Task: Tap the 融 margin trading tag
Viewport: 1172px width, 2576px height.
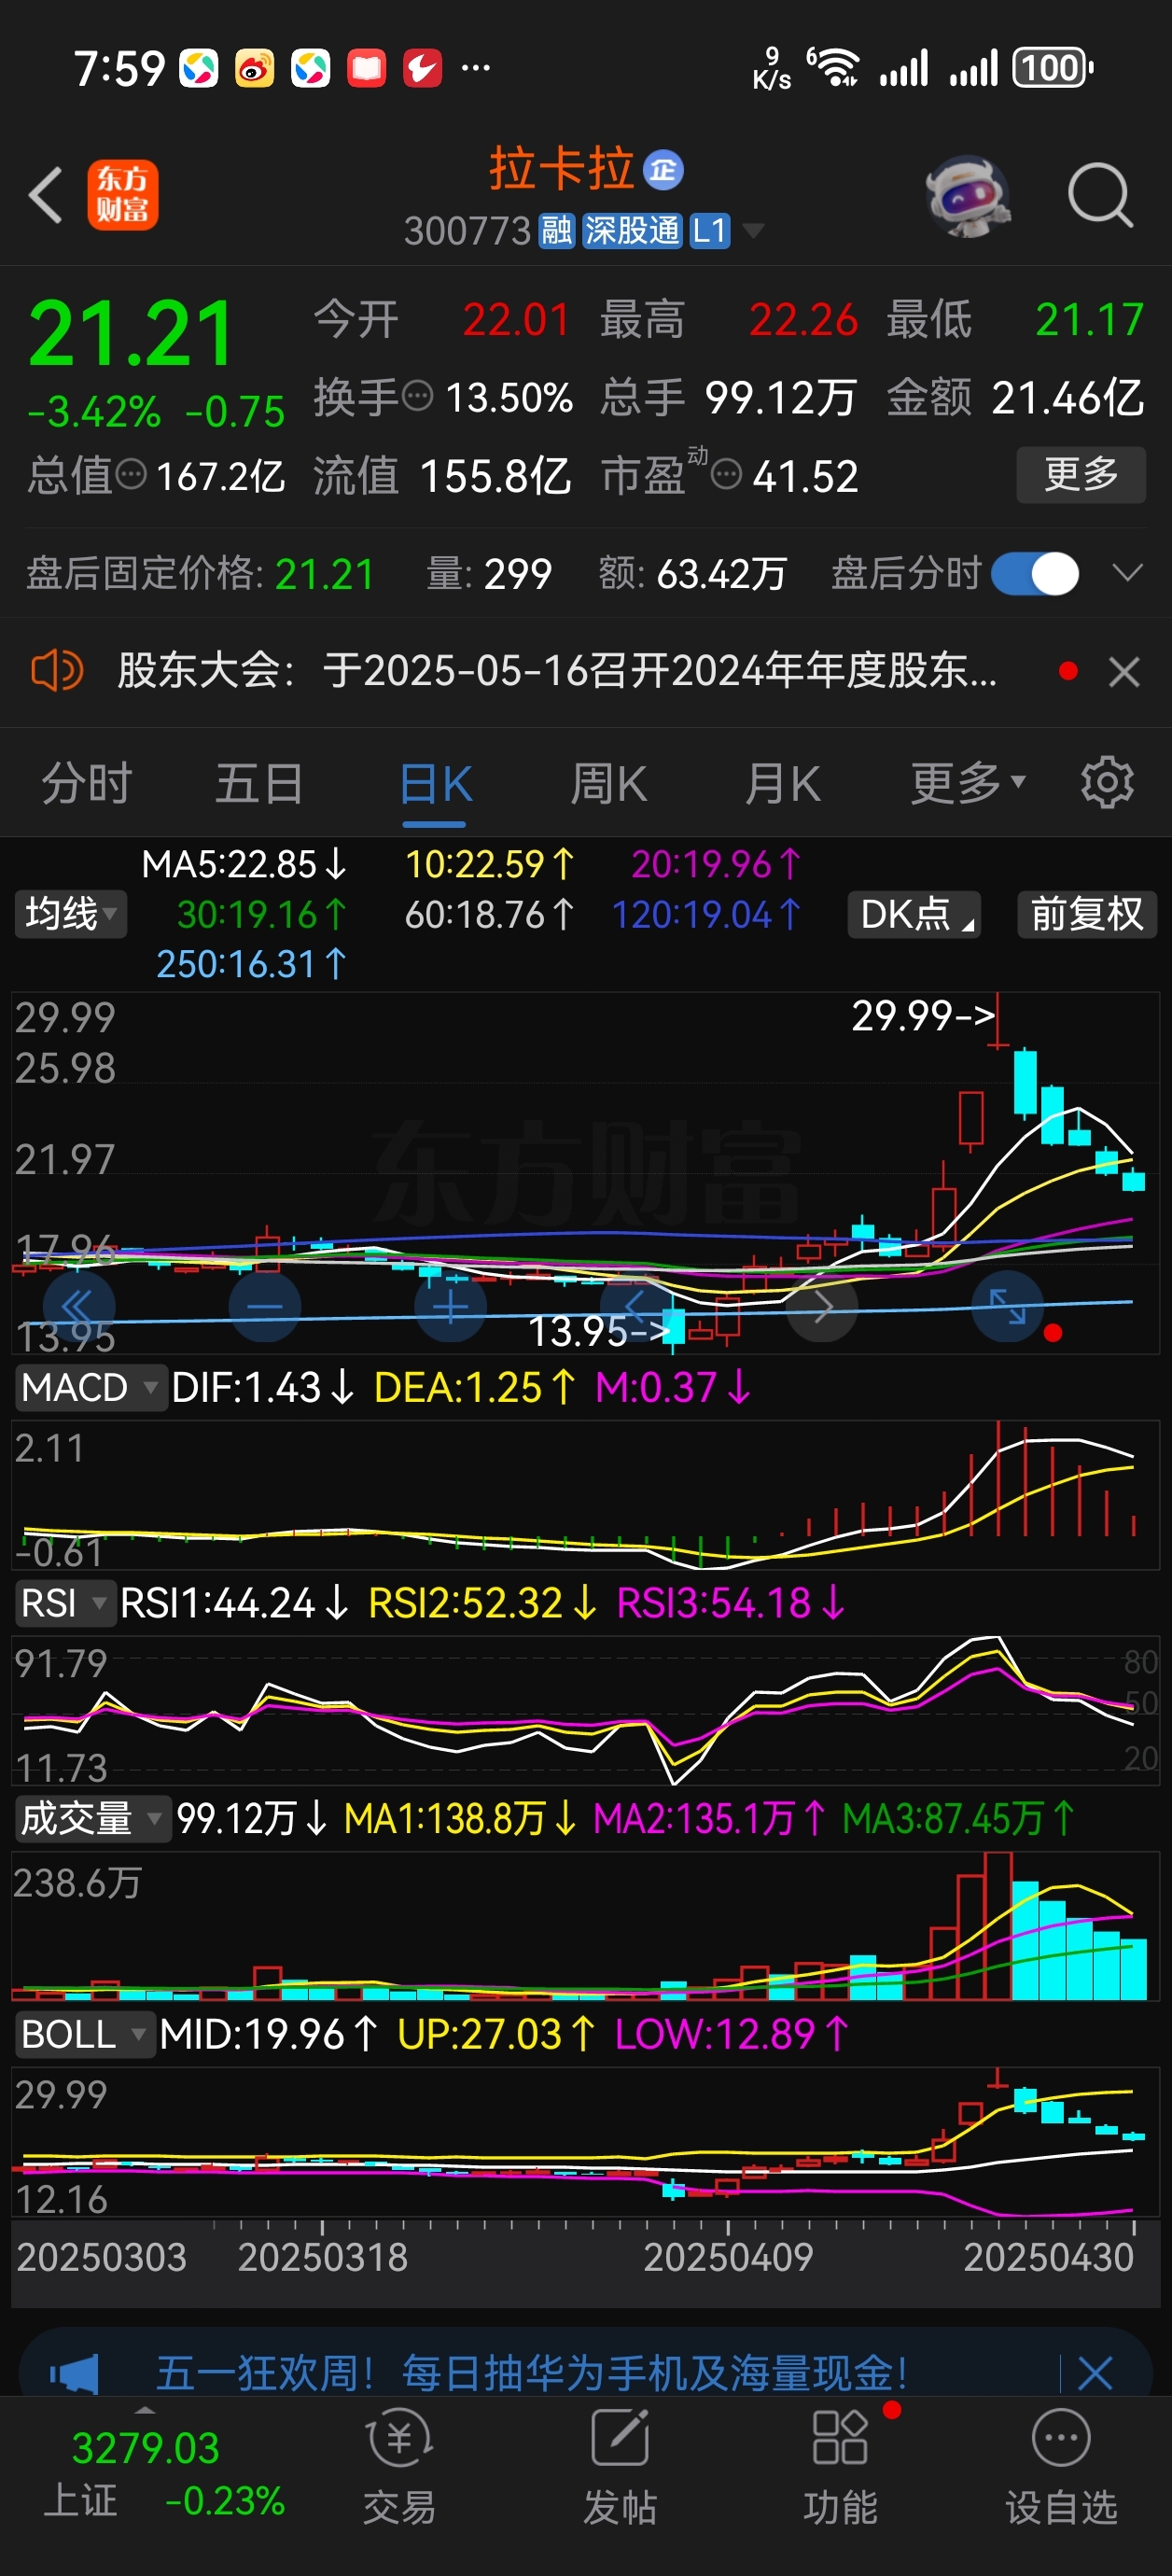Action: [x=557, y=231]
